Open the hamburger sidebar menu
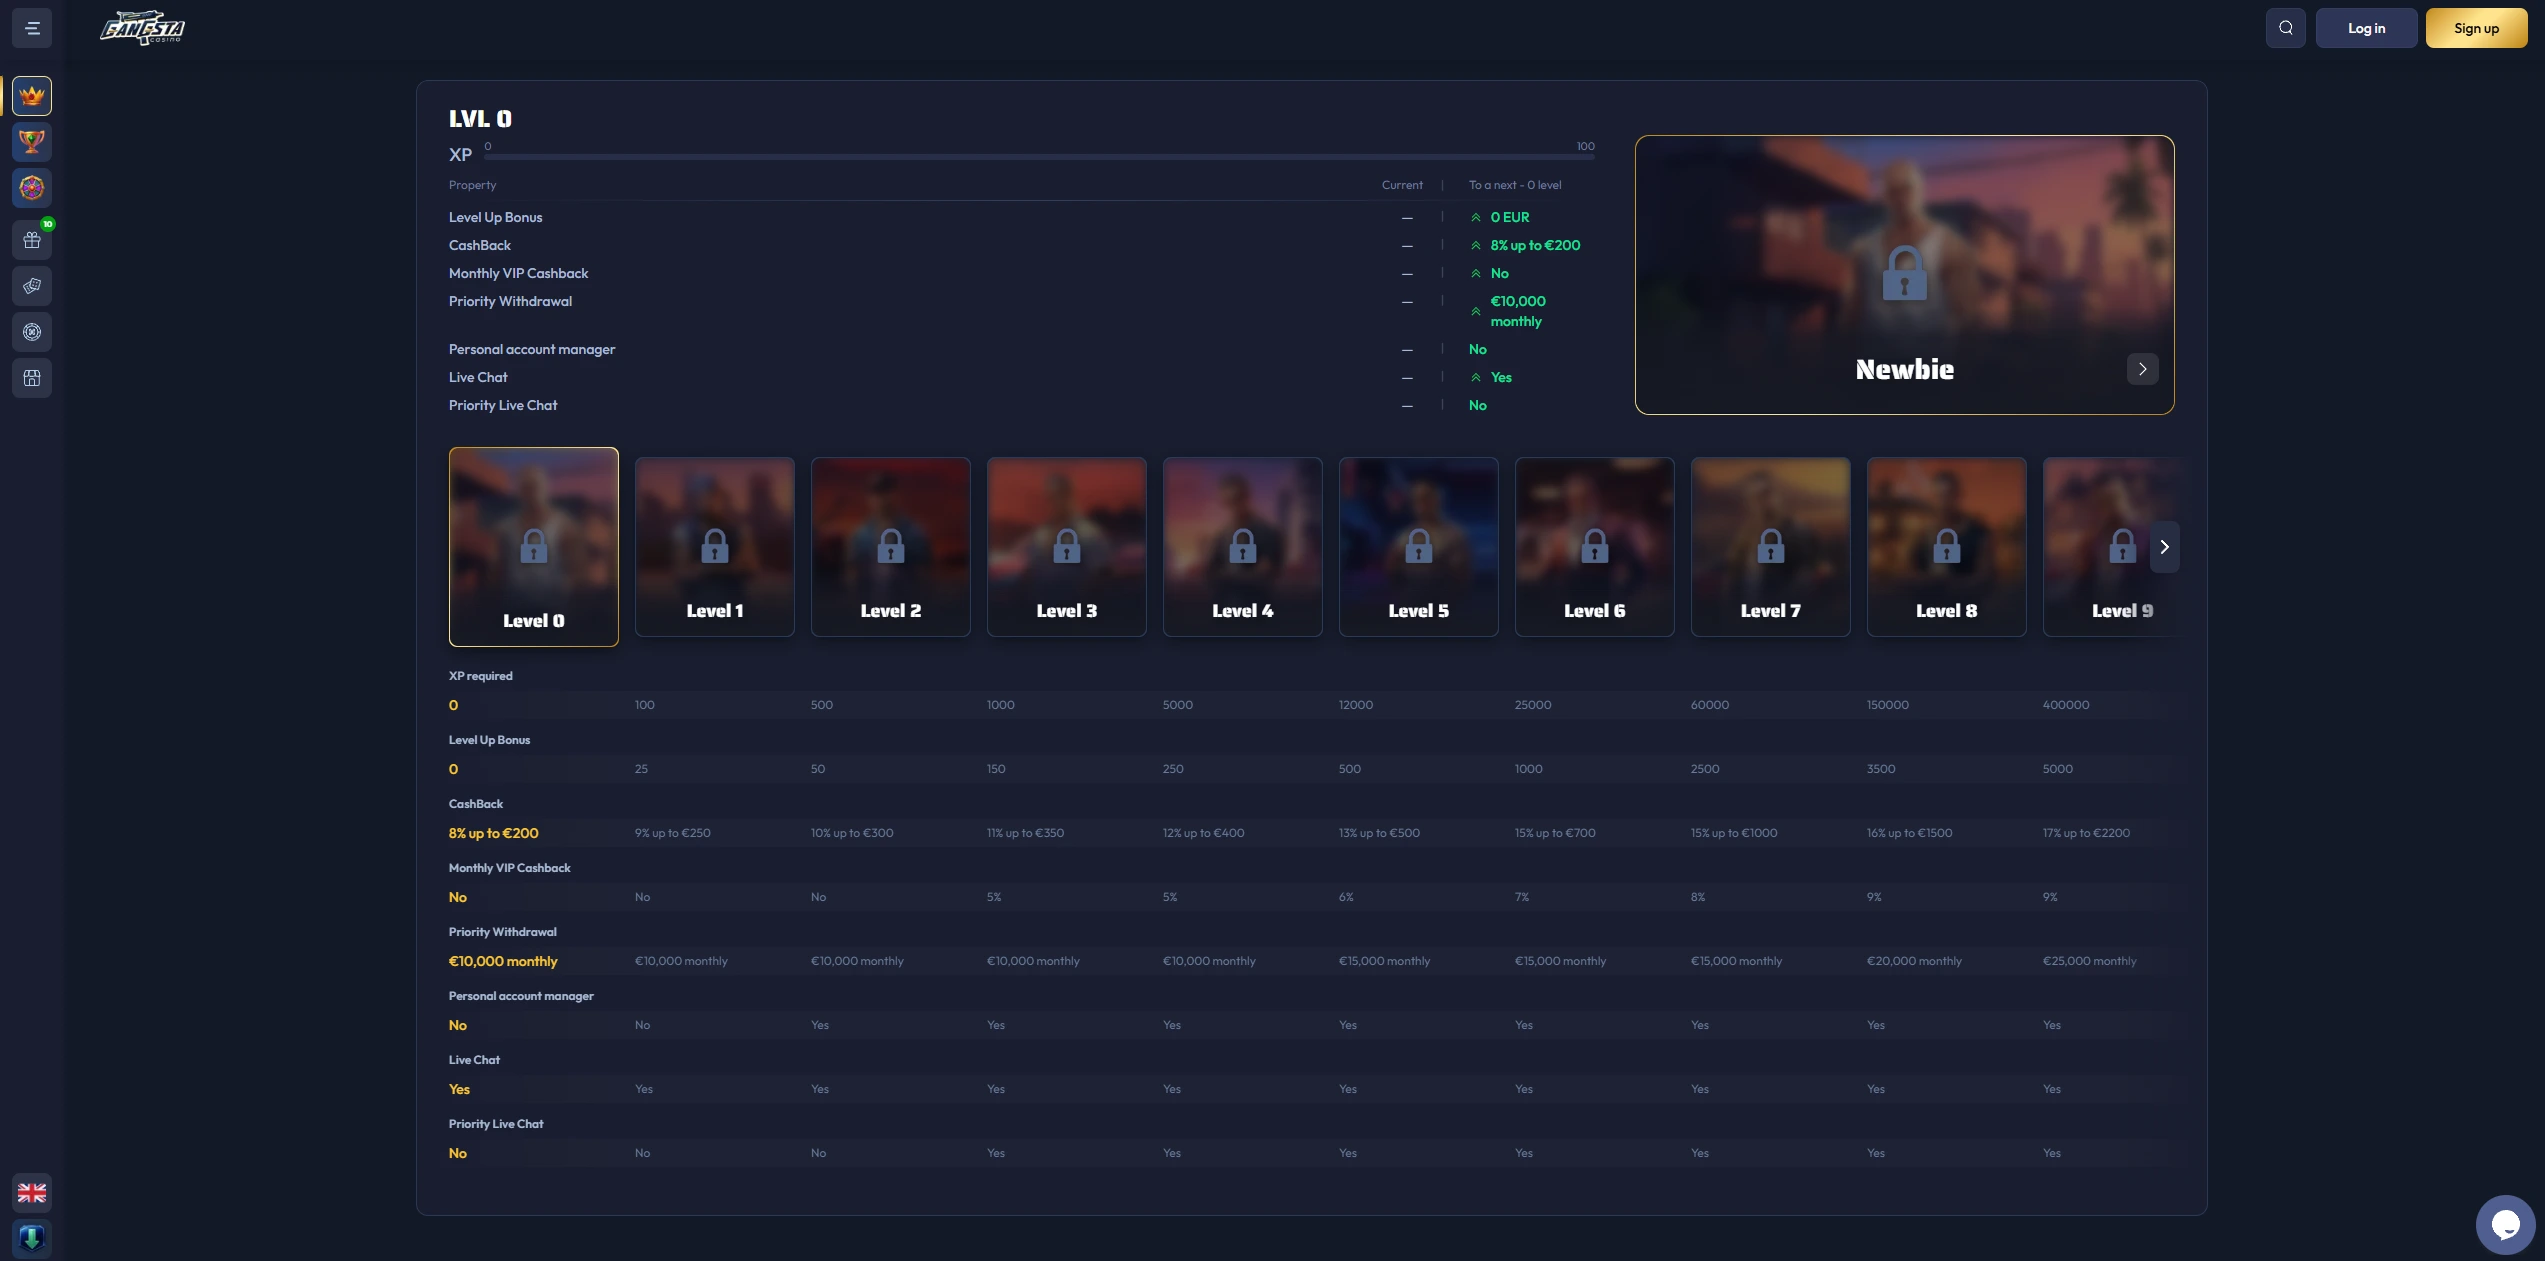Image resolution: width=2545 pixels, height=1261 pixels. [x=32, y=28]
